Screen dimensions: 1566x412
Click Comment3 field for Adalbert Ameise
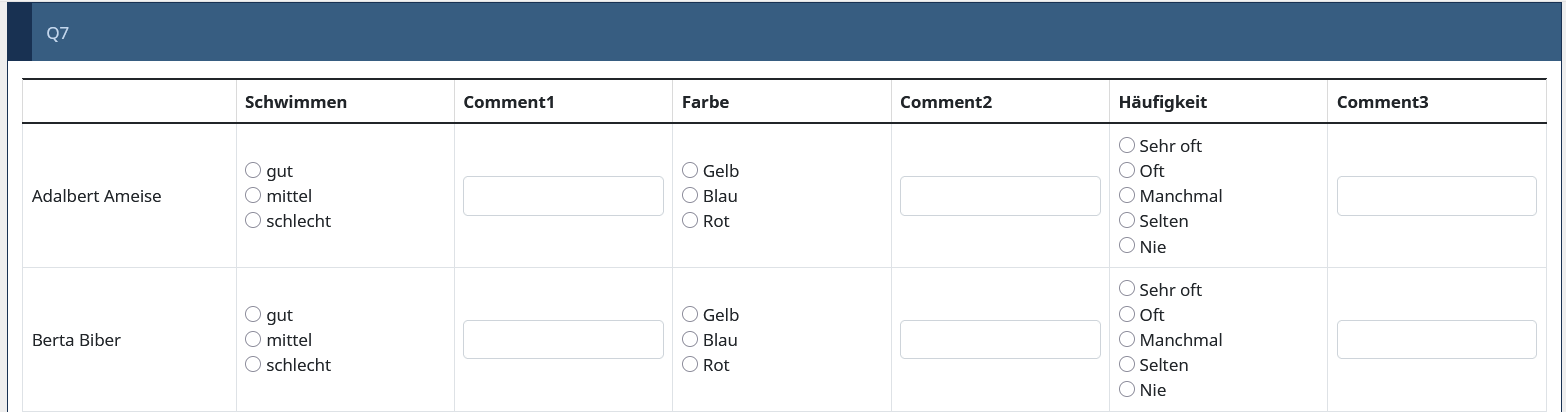click(1436, 196)
